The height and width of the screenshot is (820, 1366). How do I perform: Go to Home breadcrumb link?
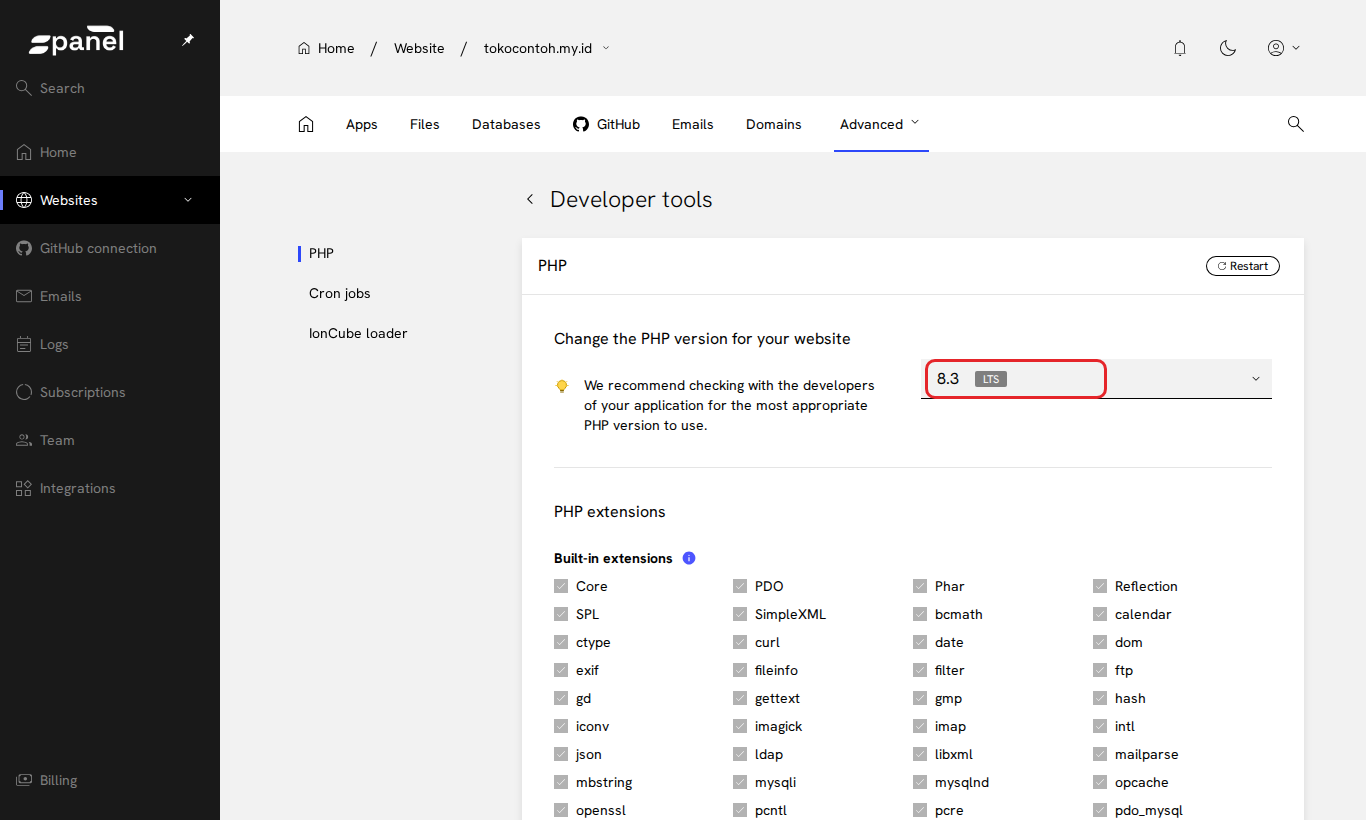(326, 48)
